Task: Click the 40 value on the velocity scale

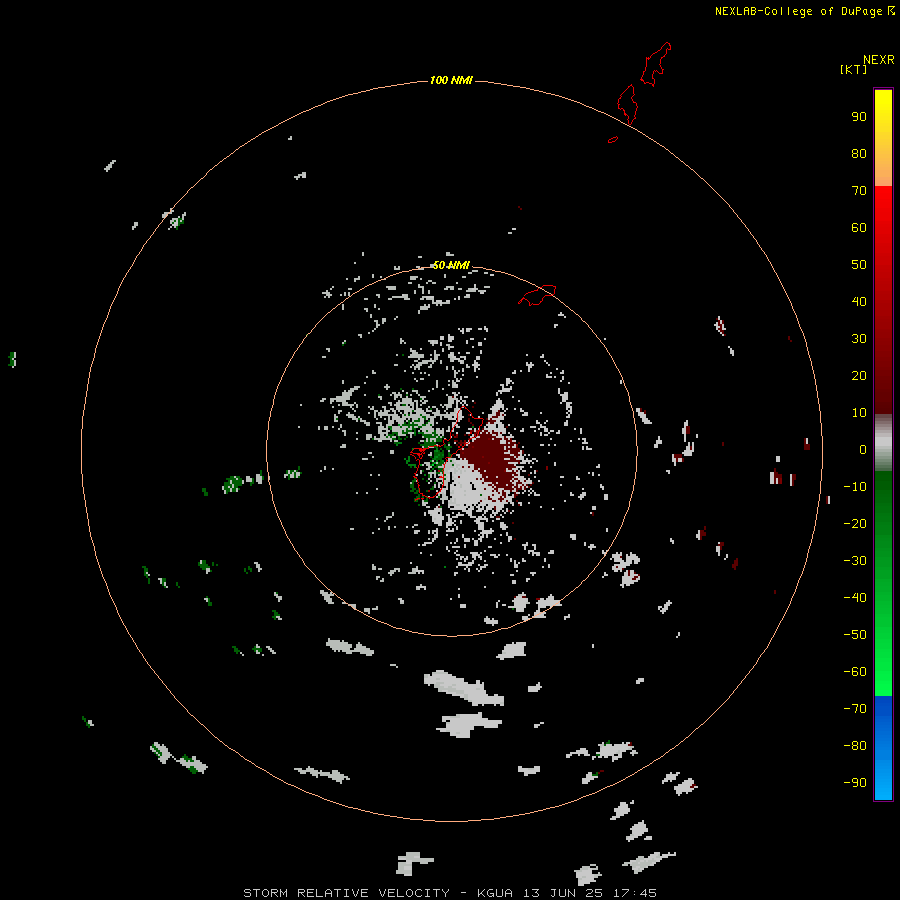Action: pos(859,301)
